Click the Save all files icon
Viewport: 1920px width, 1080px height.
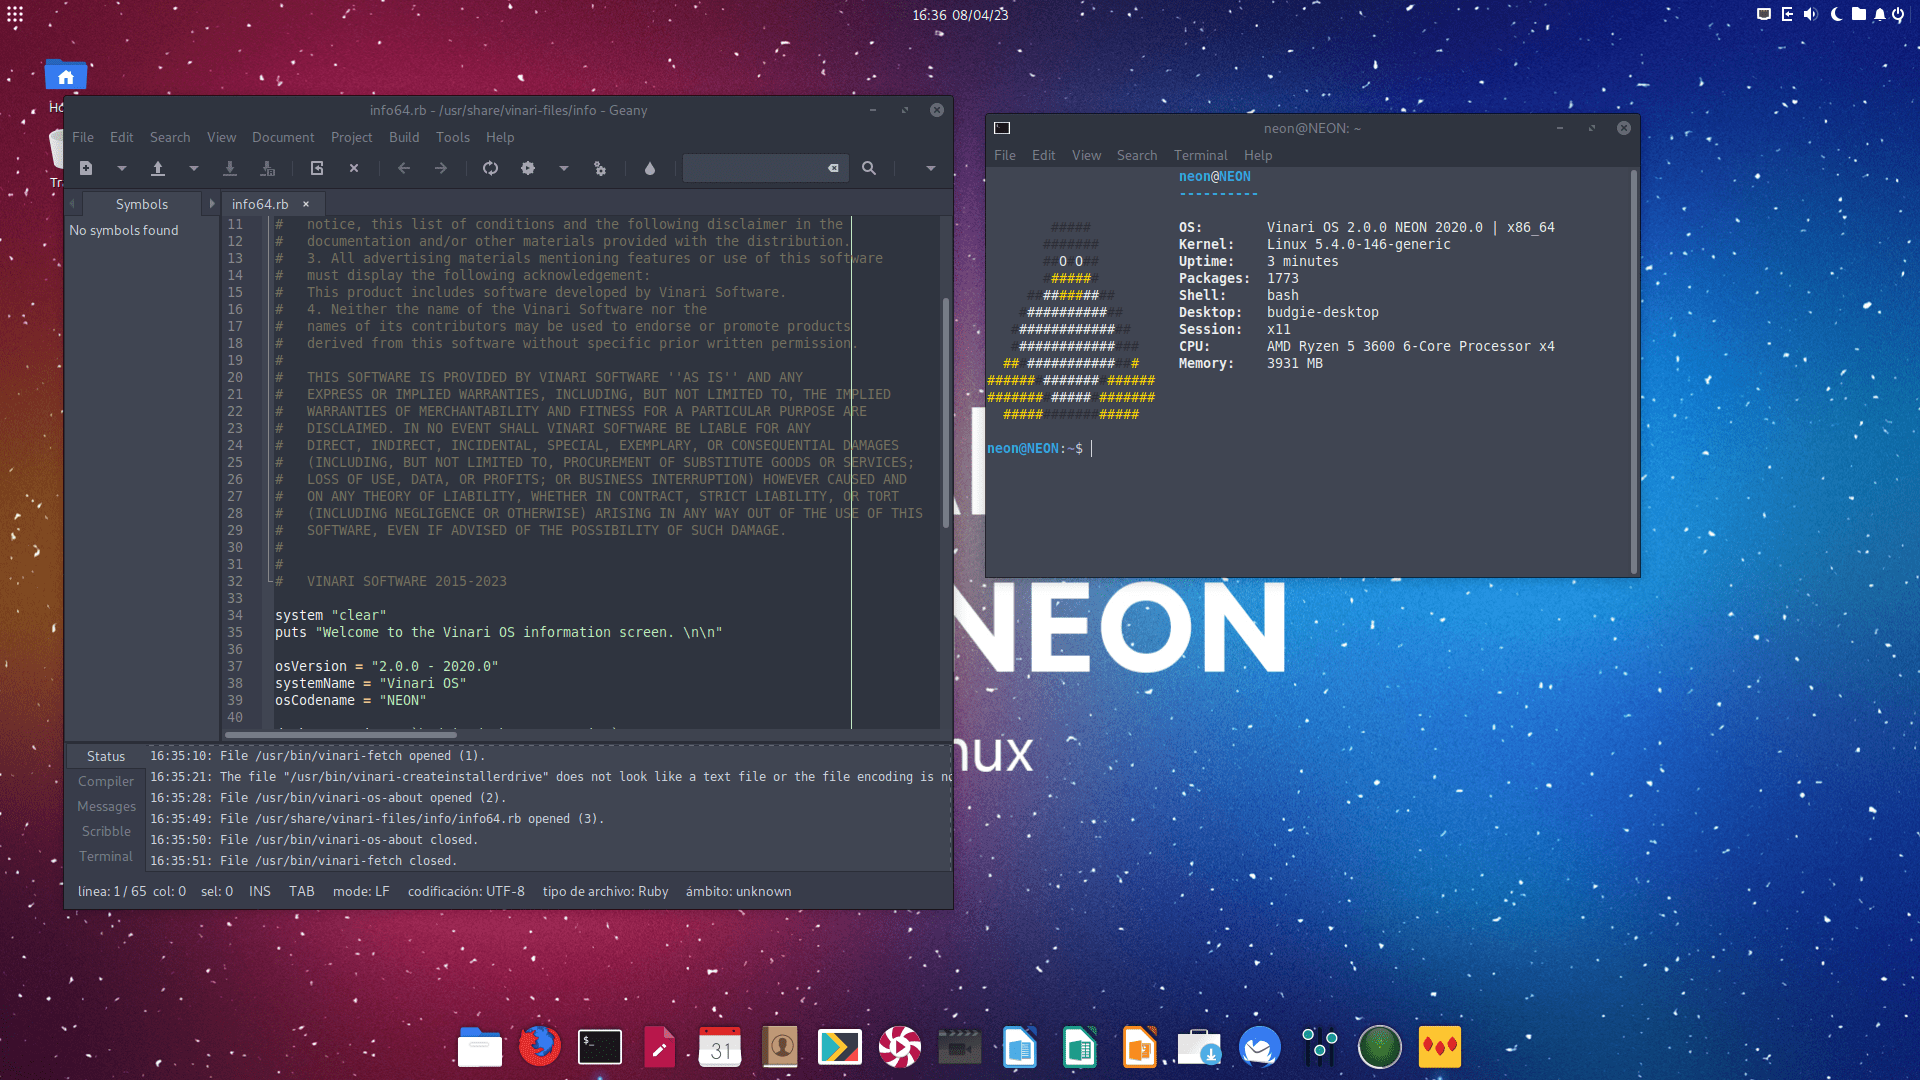[267, 168]
